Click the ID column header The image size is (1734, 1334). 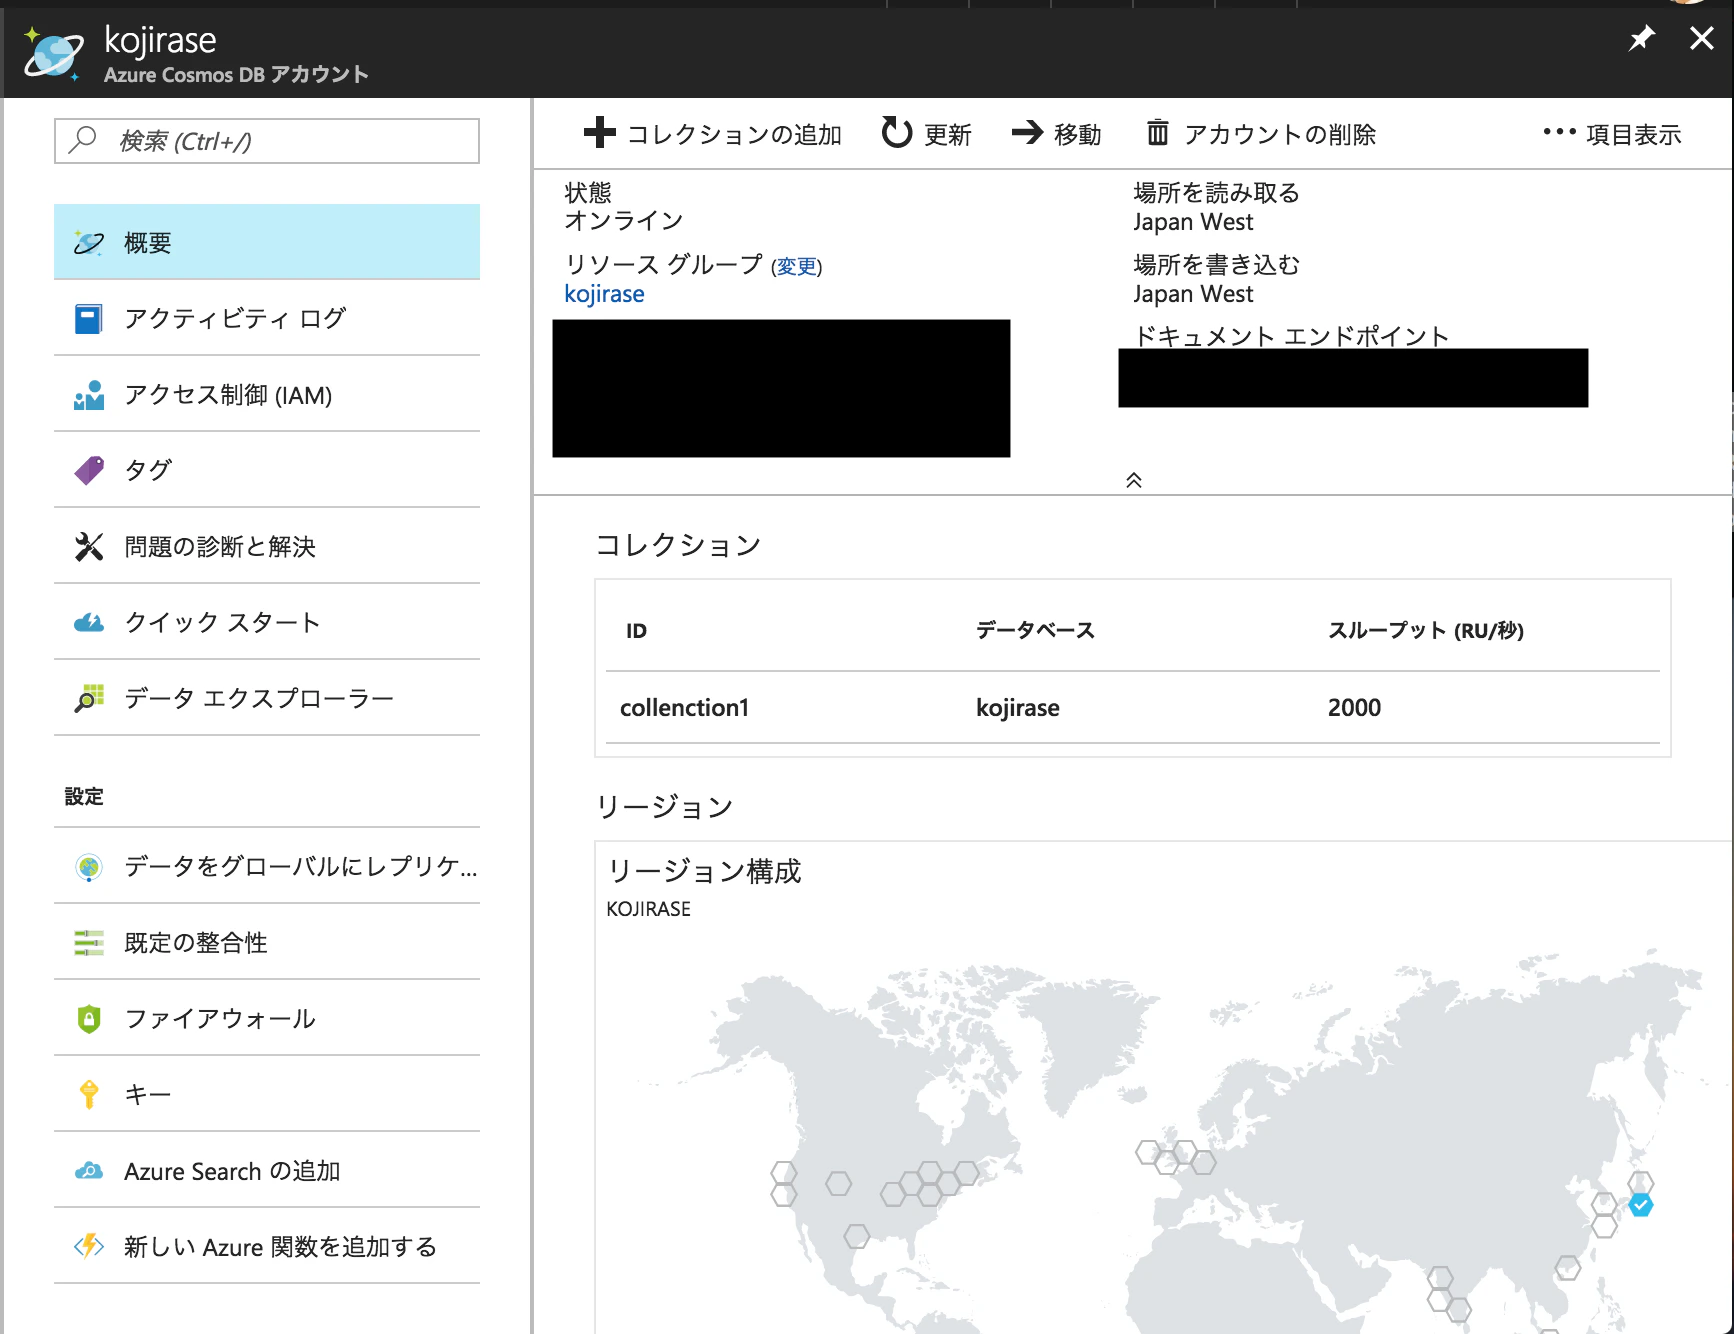coord(636,630)
